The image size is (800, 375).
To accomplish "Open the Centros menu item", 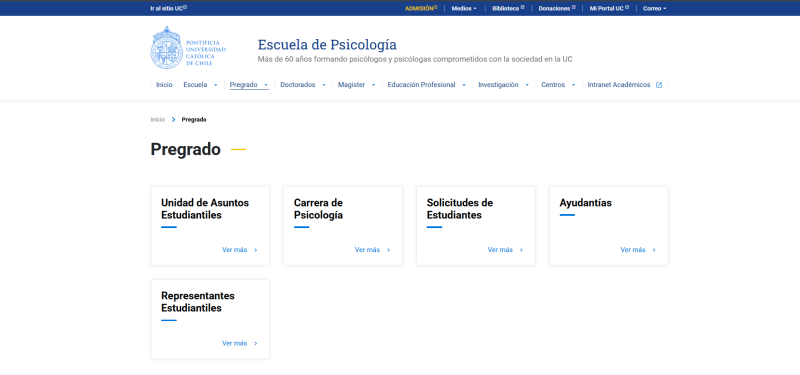I will (x=553, y=85).
